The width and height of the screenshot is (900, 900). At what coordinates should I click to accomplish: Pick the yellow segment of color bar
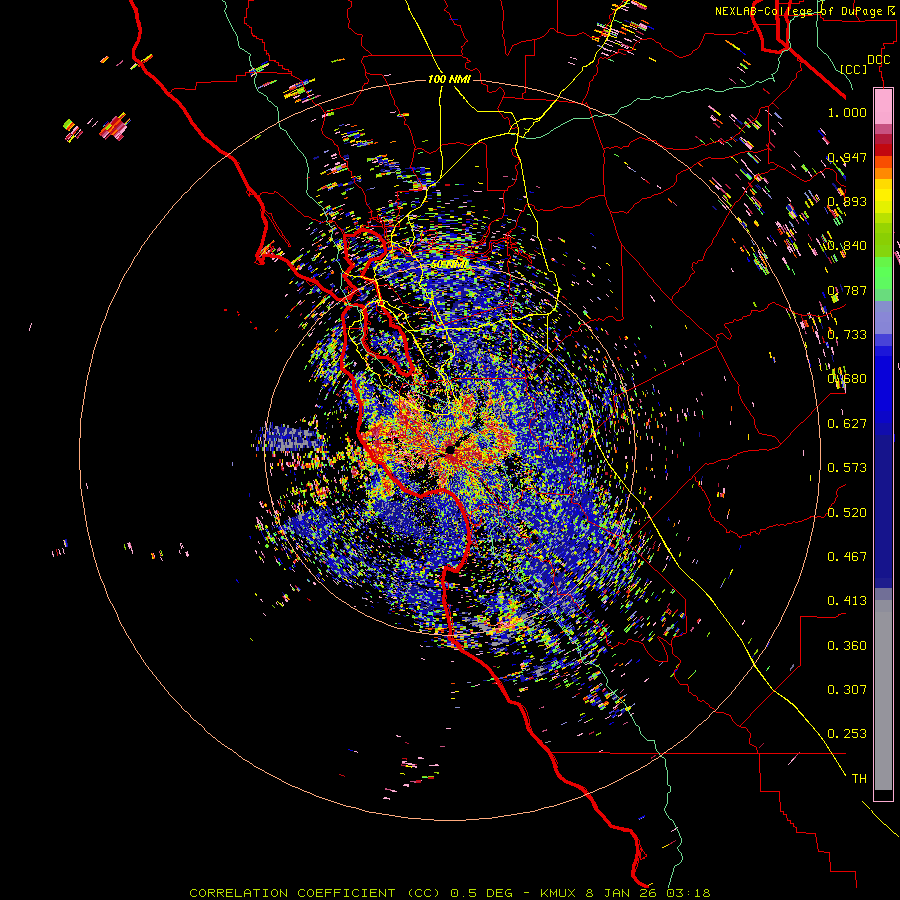coord(883,196)
